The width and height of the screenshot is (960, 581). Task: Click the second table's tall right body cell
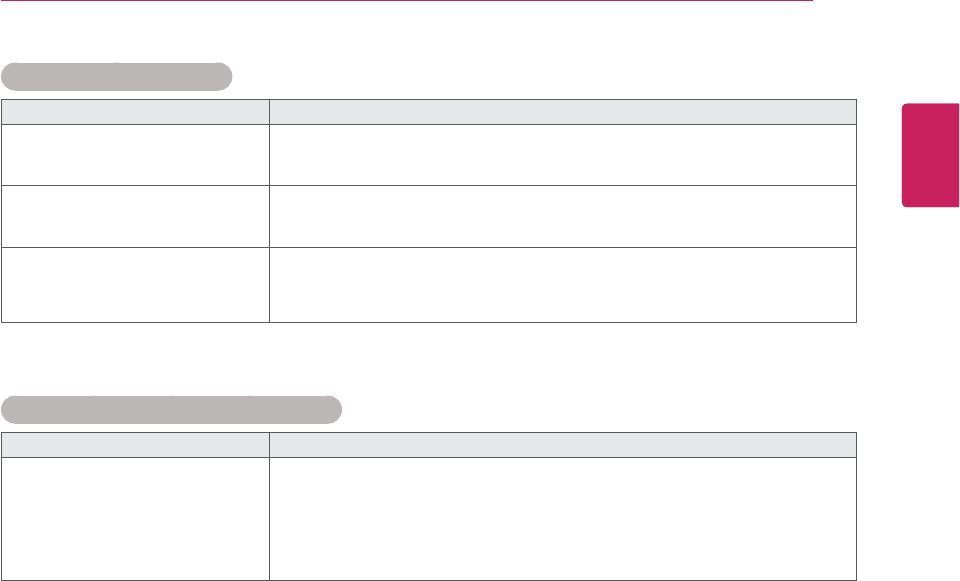pyautogui.click(x=562, y=518)
